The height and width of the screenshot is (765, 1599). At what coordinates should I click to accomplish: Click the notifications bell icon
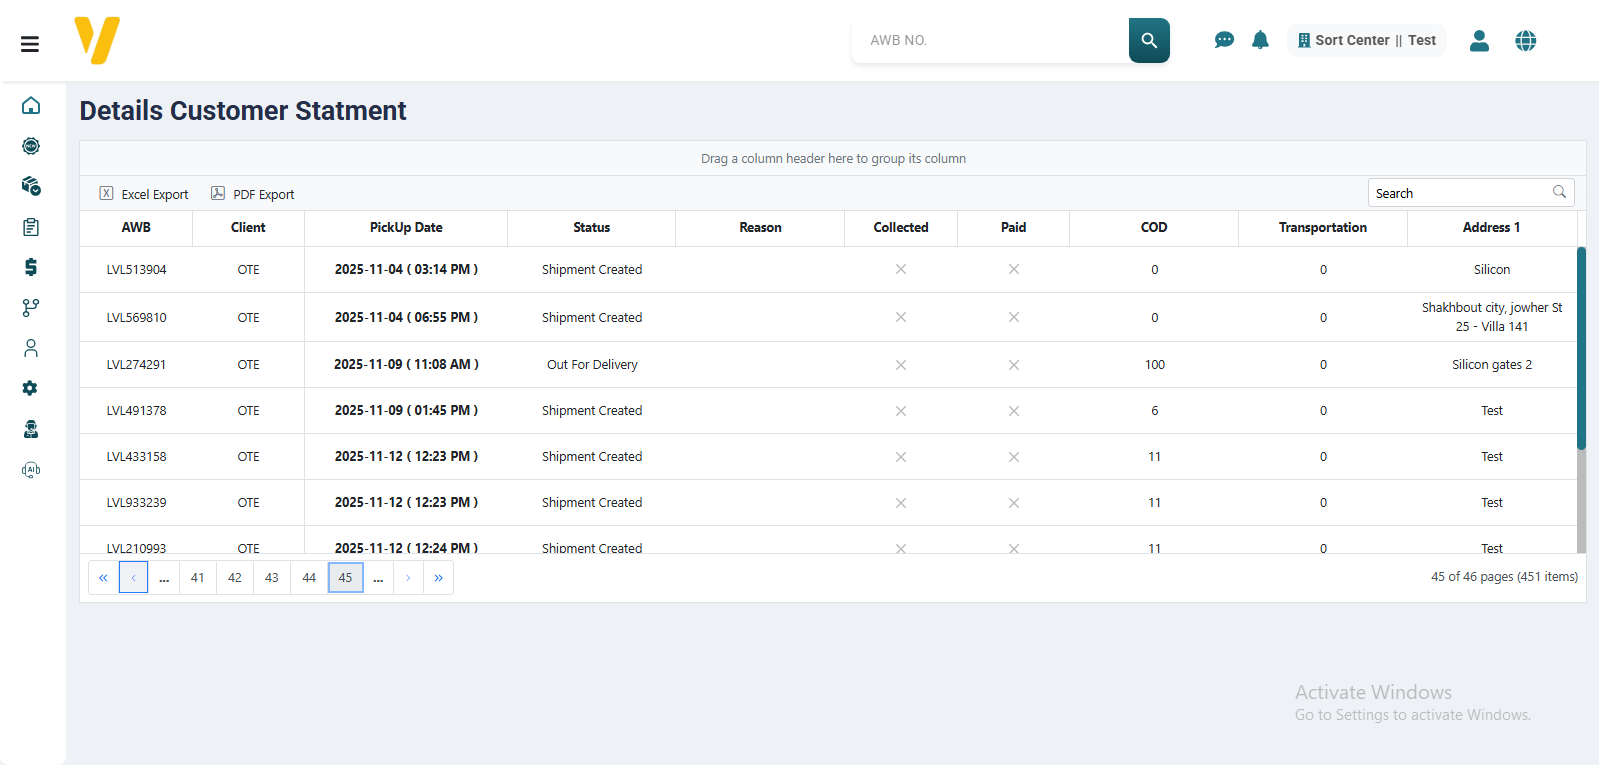pos(1260,40)
